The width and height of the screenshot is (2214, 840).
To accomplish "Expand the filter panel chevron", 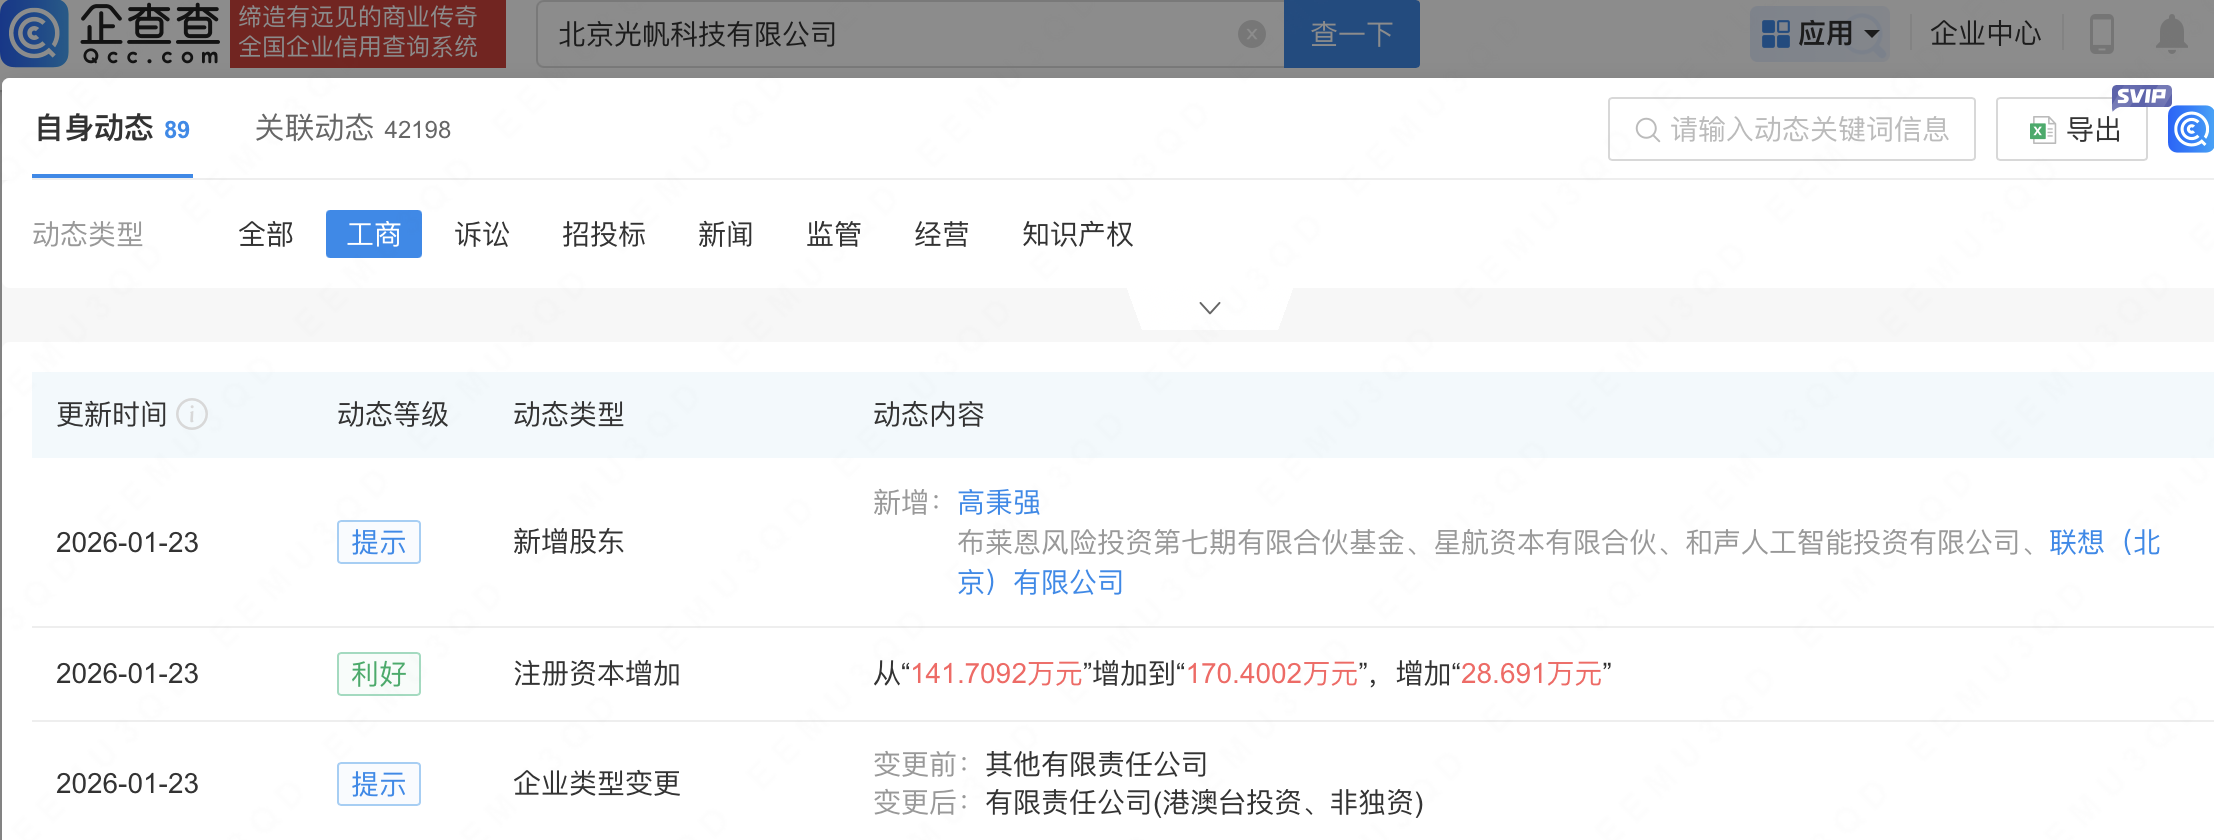I will click(x=1209, y=308).
